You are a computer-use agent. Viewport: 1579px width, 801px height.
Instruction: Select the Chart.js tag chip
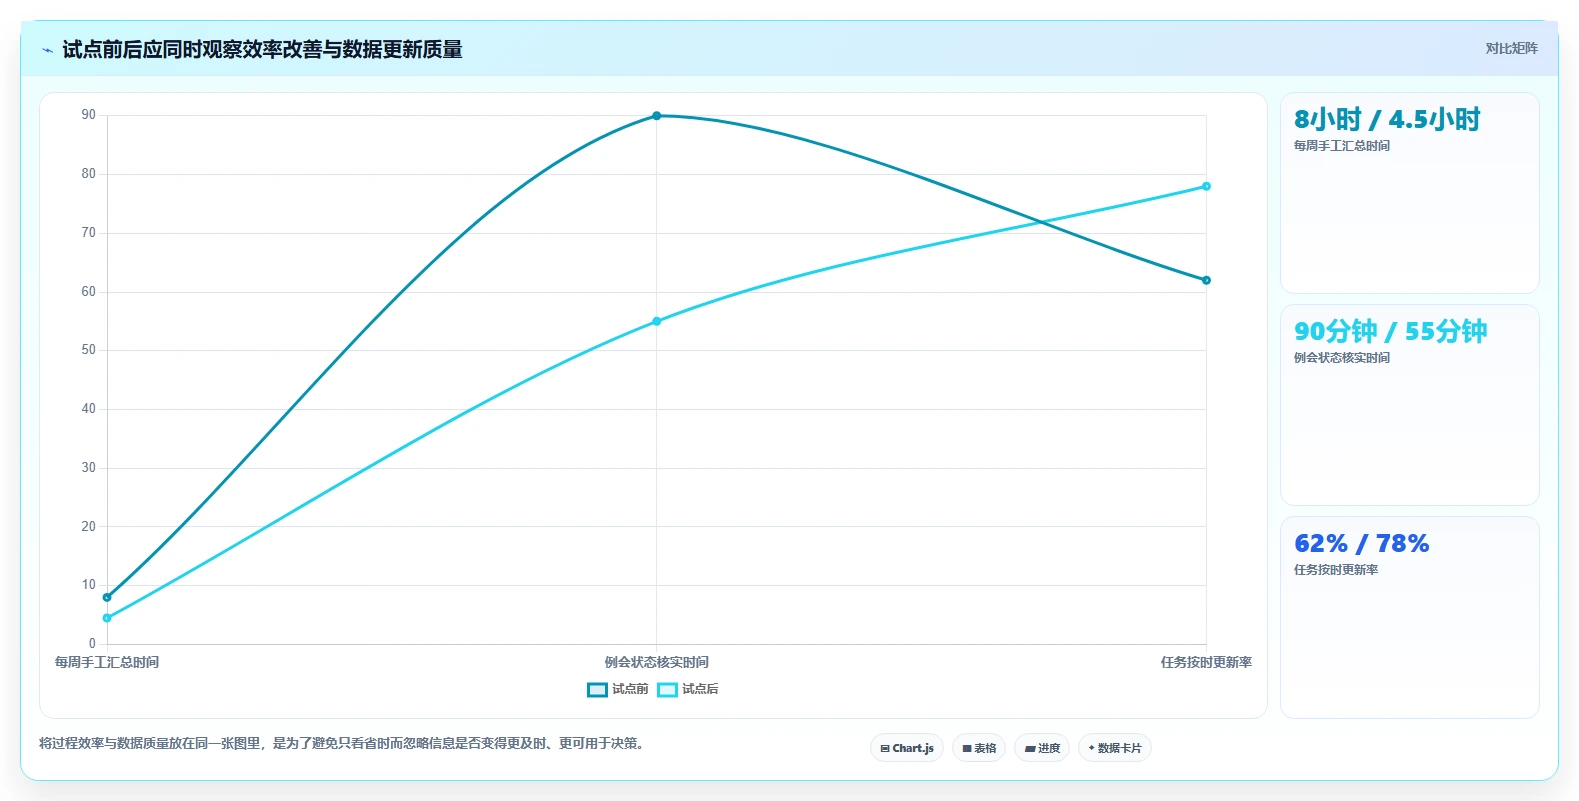(906, 748)
